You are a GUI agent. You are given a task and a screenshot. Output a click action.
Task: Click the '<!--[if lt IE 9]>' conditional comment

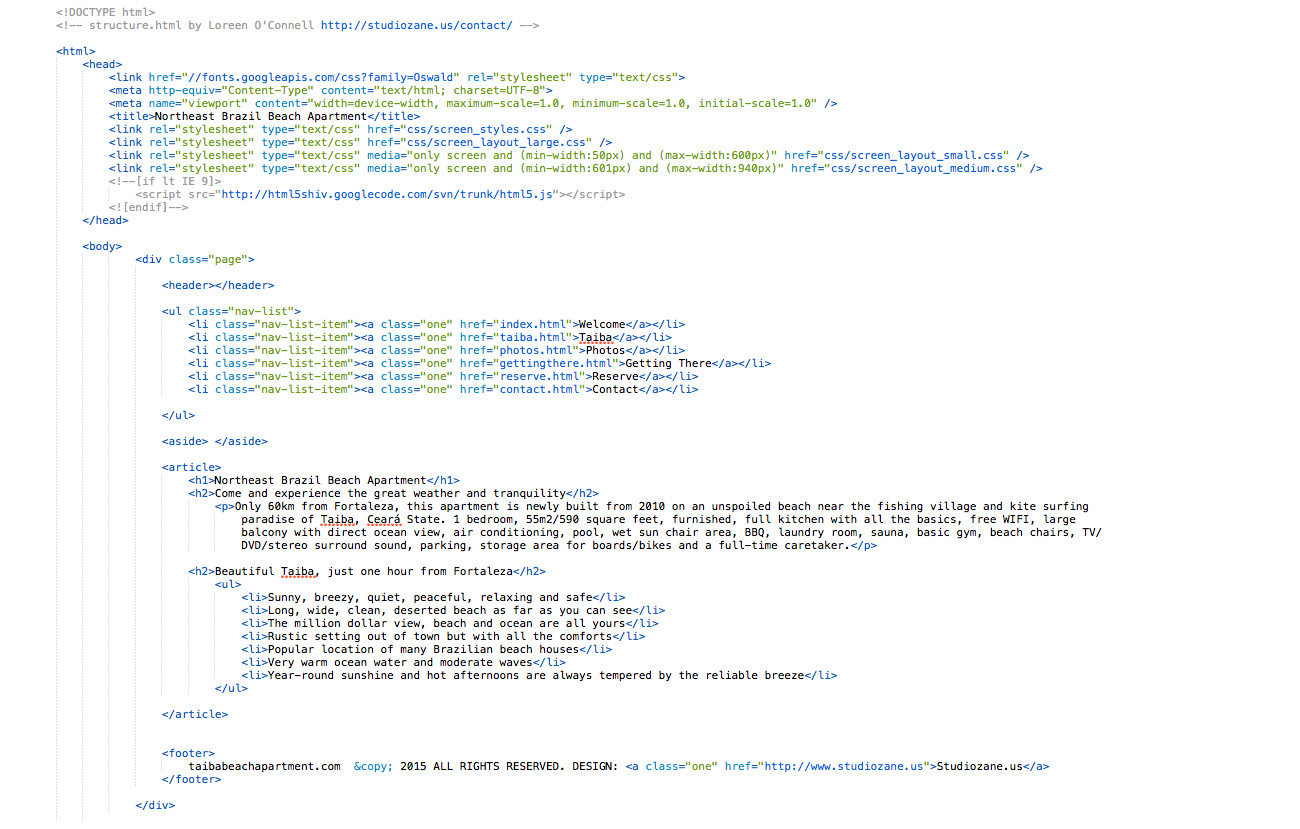[x=165, y=181]
